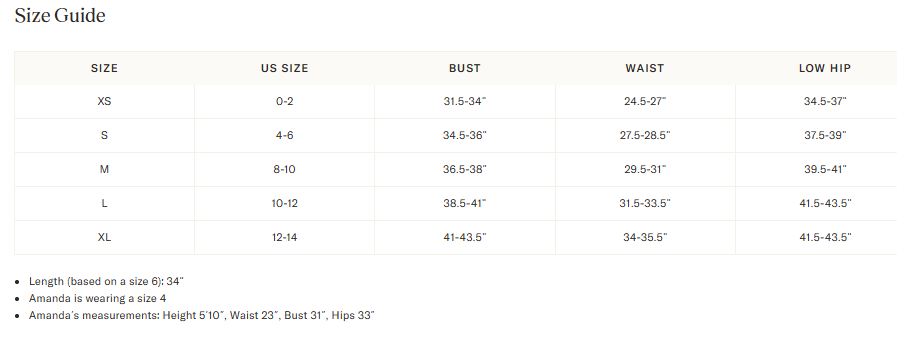Click the 34.5-37" low hip value
897x361 pixels.
click(825, 101)
